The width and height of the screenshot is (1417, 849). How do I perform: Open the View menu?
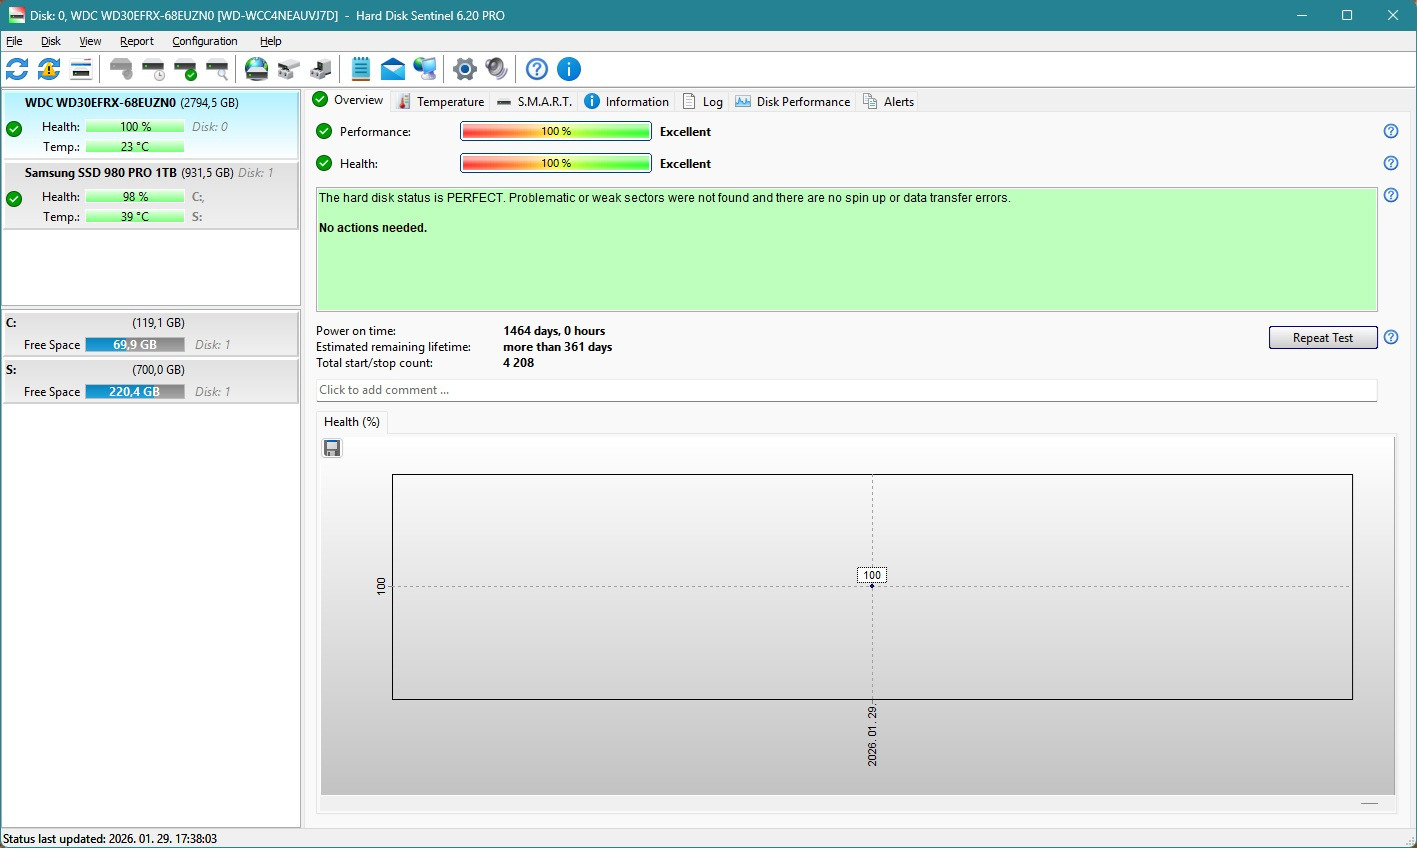(x=90, y=41)
